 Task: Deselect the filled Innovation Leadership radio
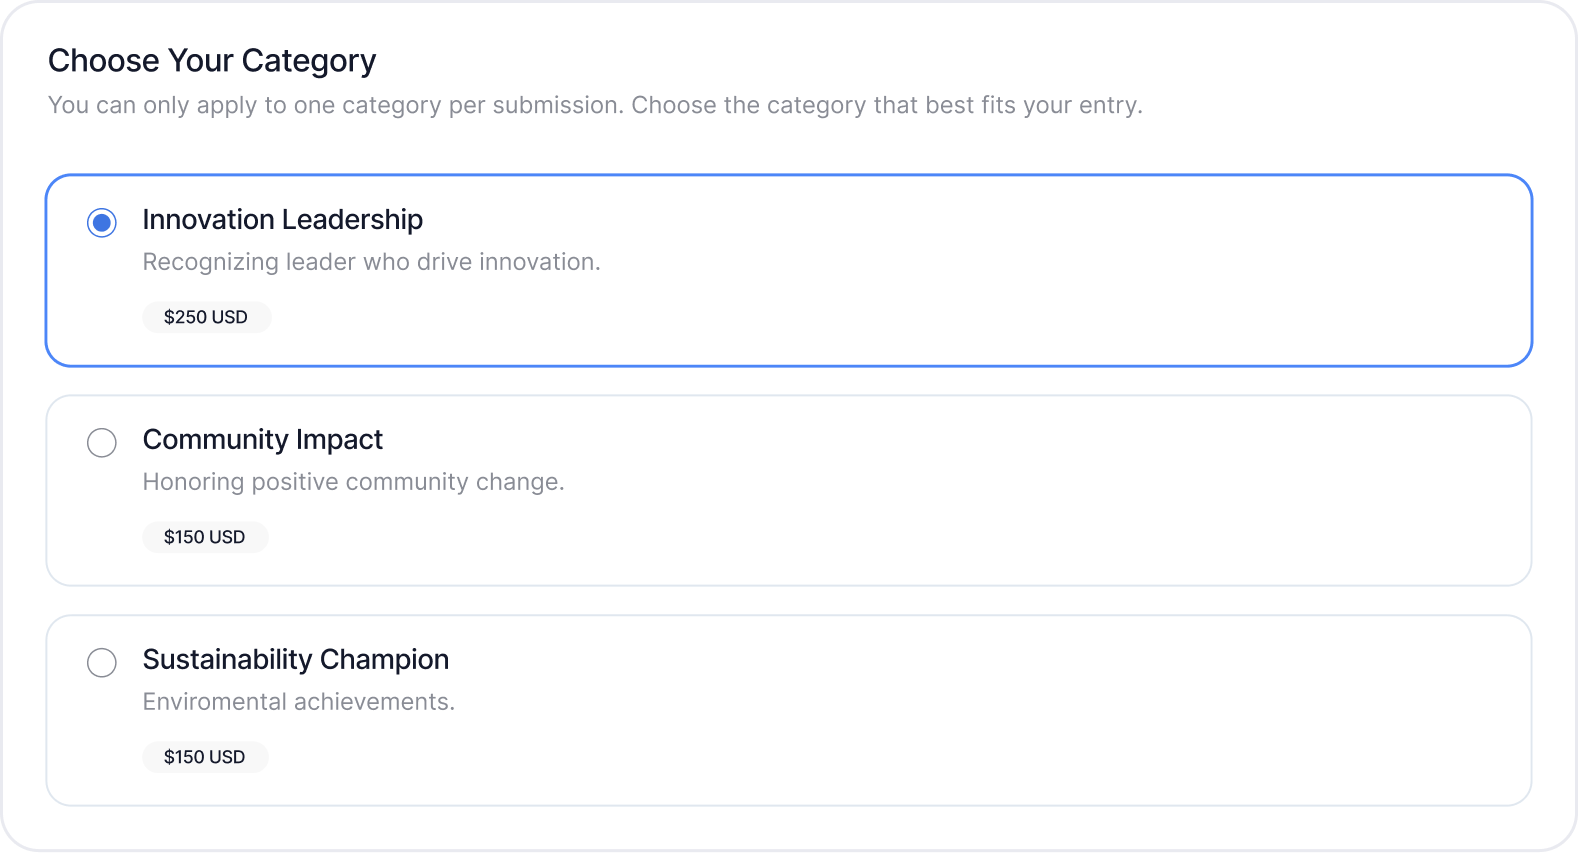pos(101,222)
